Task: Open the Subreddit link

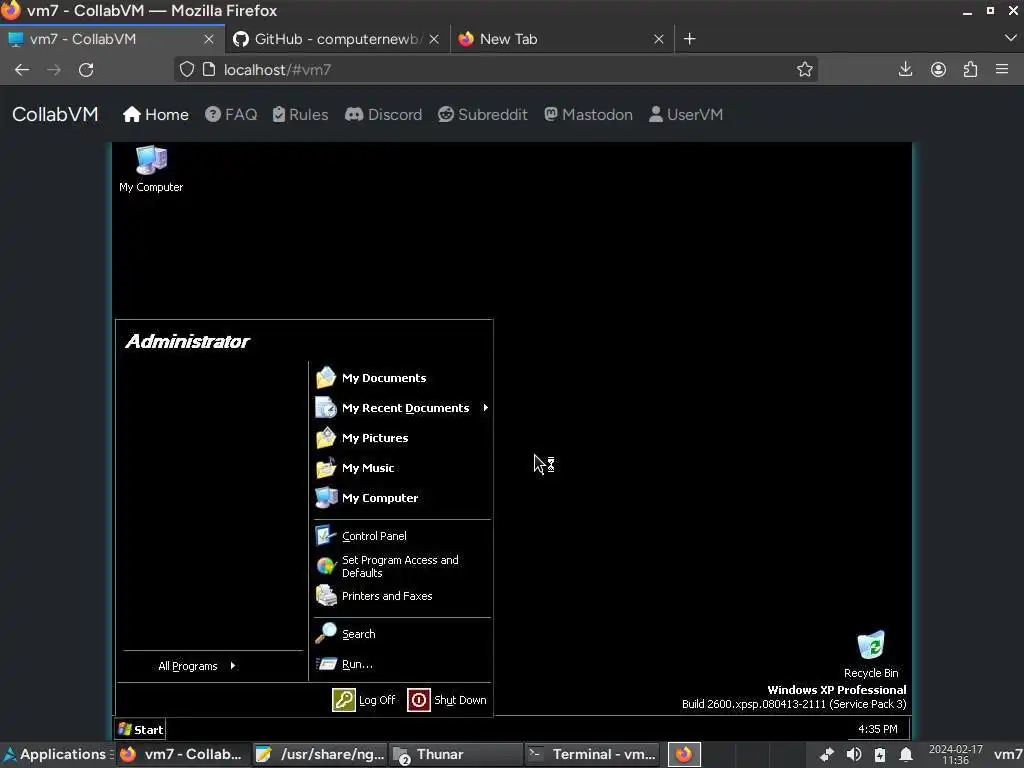Action: click(483, 114)
